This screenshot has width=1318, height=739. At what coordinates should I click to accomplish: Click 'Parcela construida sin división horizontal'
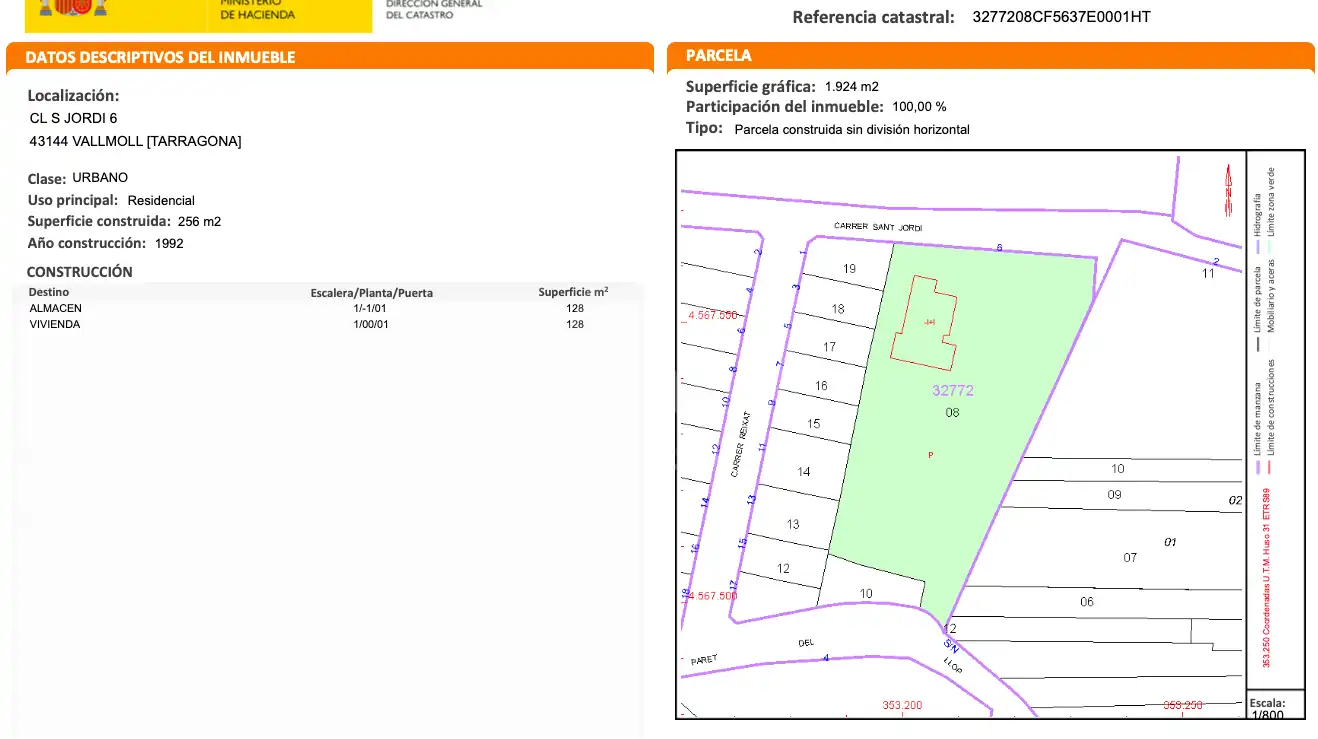pos(852,129)
